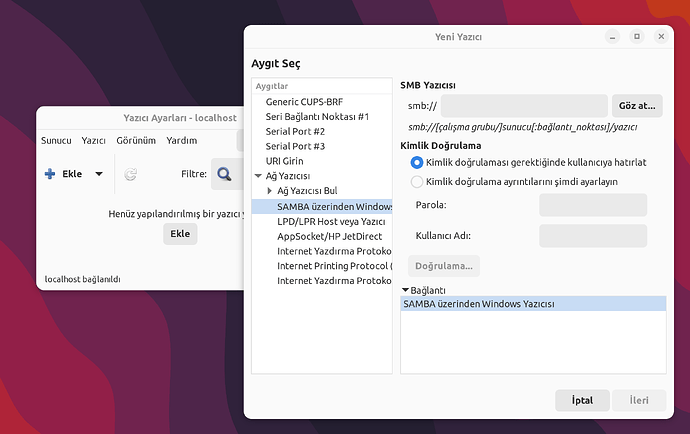Click the Ekle button below the empty-printer message
This screenshot has width=690, height=434.
(180, 234)
